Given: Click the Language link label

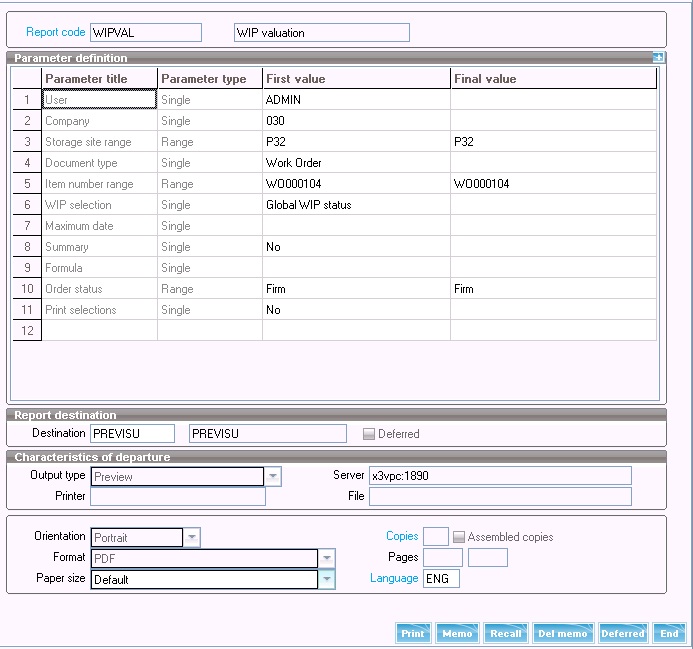Looking at the screenshot, I should (394, 578).
